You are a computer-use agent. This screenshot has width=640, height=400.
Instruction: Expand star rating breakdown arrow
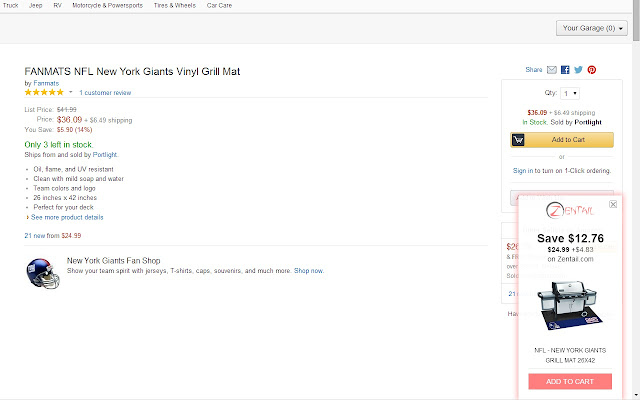pyautogui.click(x=71, y=92)
